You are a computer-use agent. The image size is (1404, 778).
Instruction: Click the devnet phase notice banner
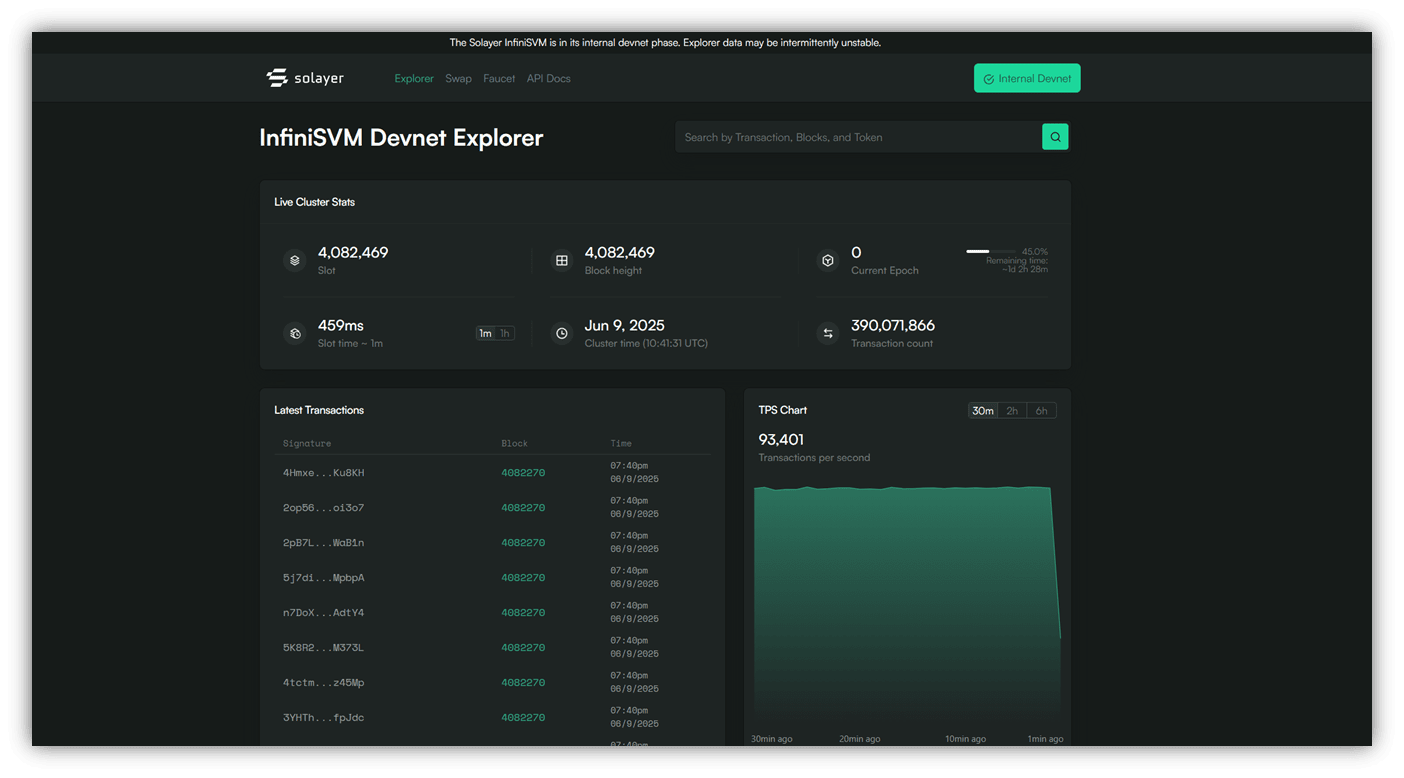click(665, 43)
